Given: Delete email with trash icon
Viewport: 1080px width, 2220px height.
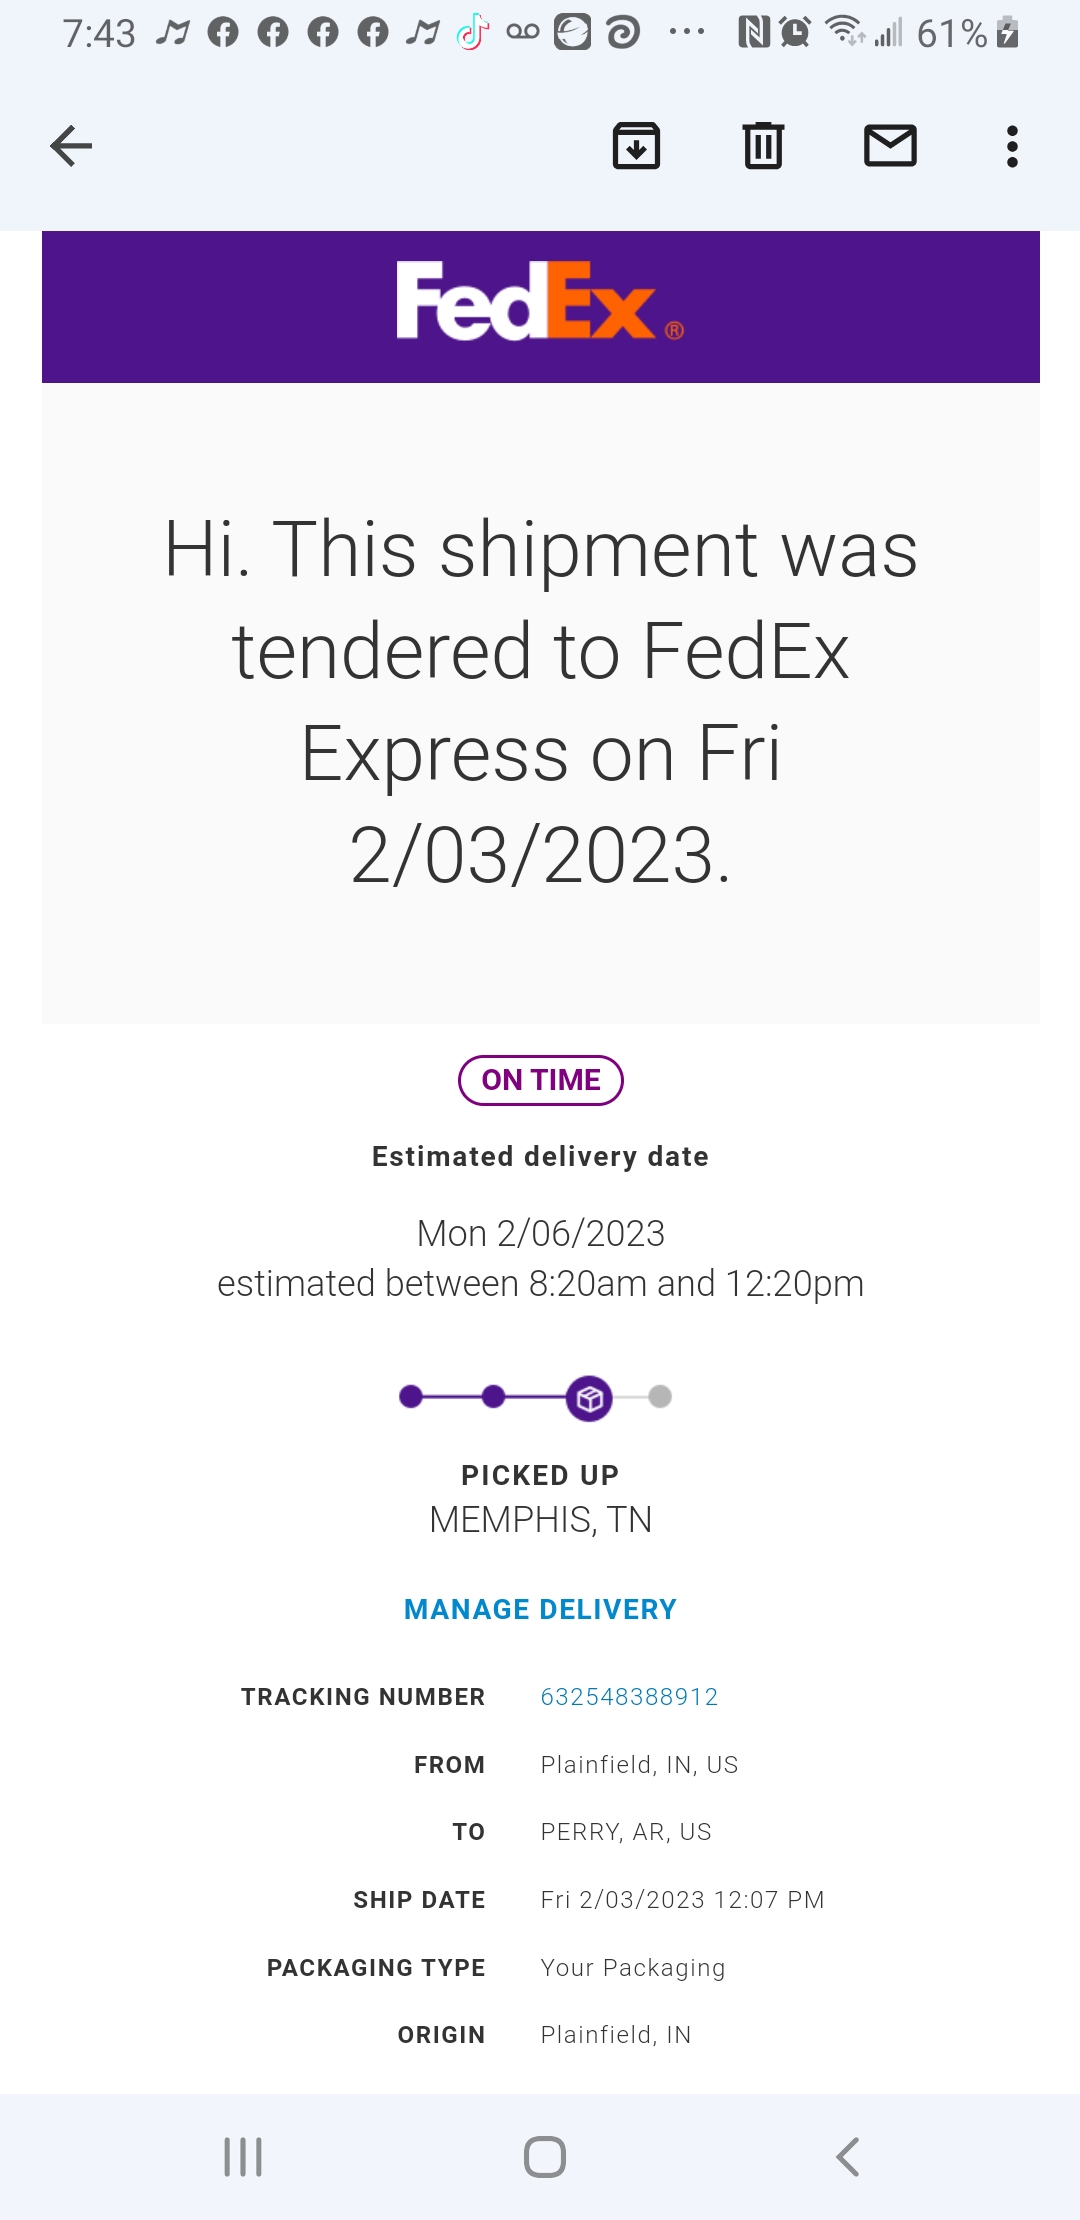Looking at the screenshot, I should 763,146.
